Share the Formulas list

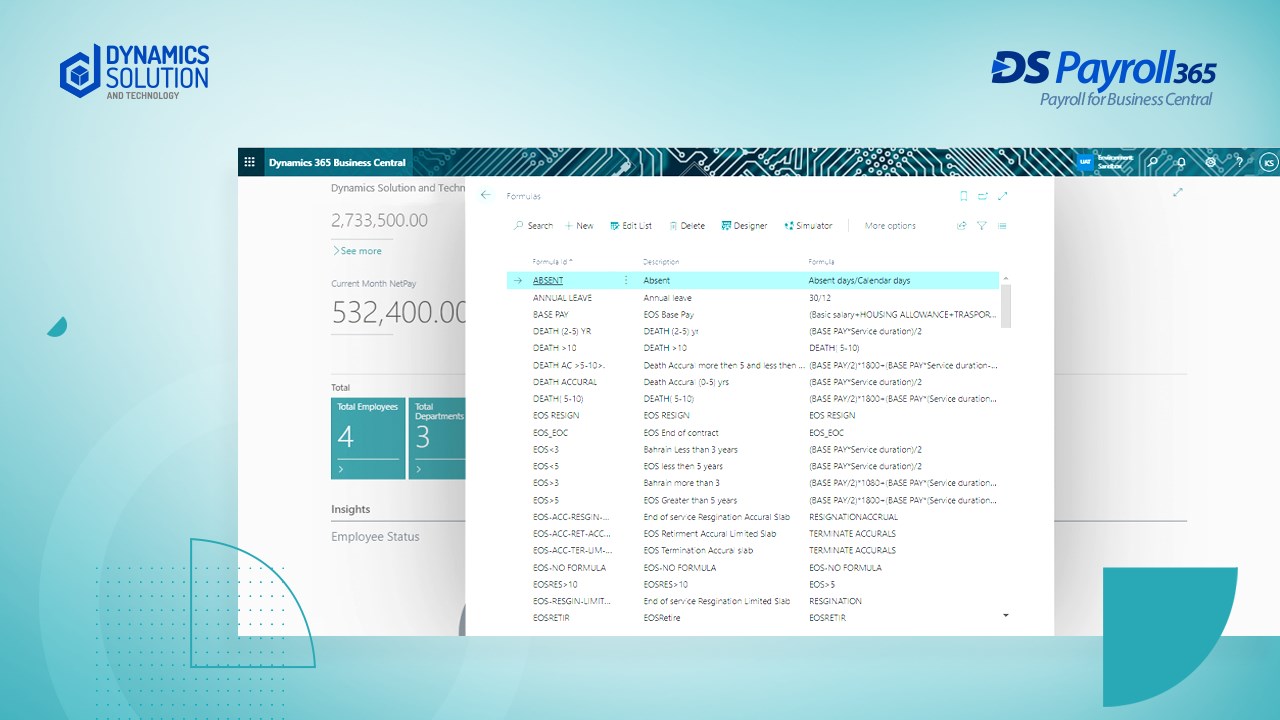tap(962, 226)
